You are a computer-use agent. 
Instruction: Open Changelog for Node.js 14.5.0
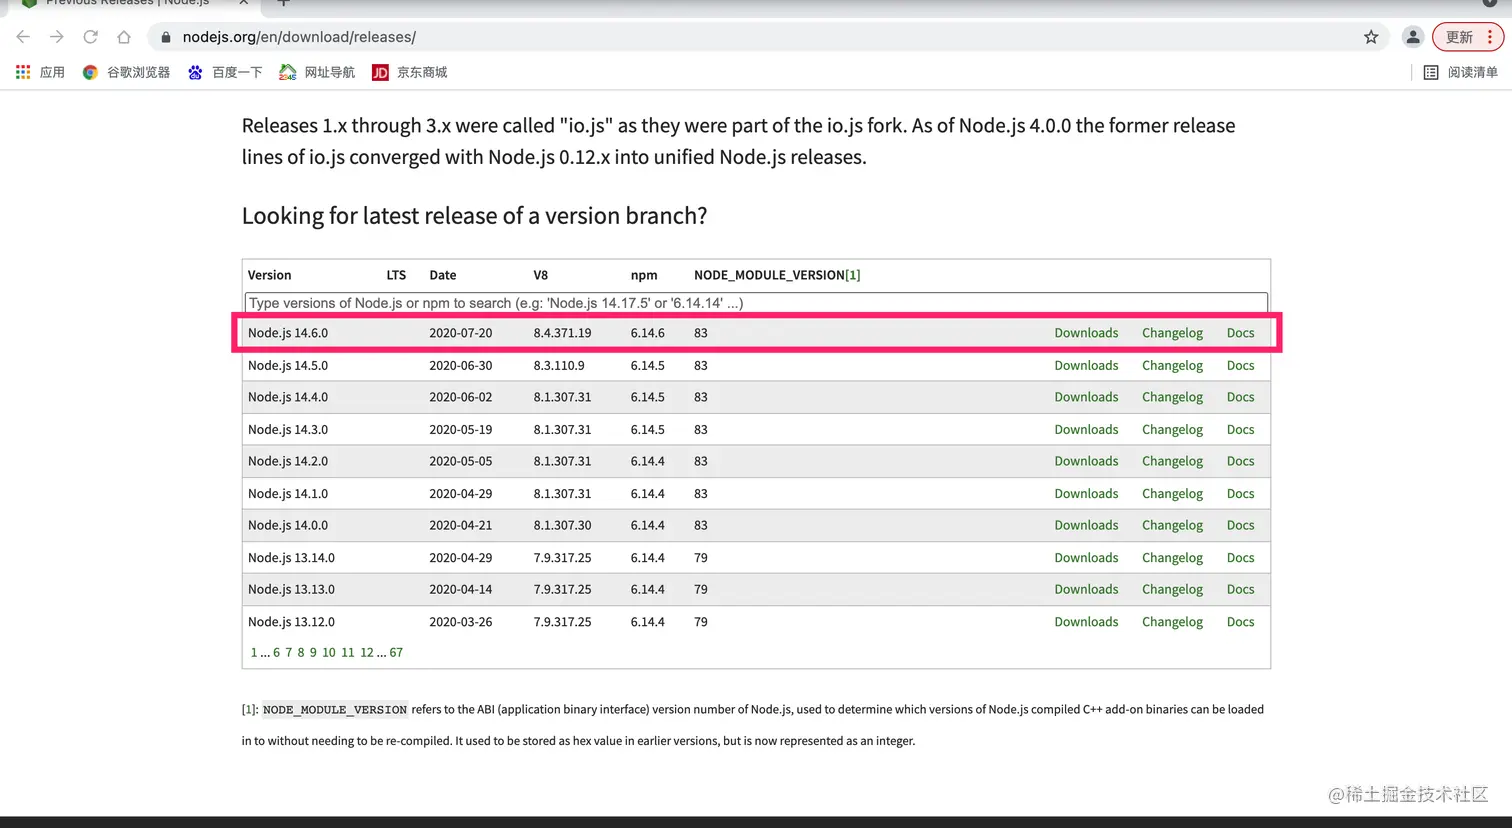pyautogui.click(x=1172, y=365)
